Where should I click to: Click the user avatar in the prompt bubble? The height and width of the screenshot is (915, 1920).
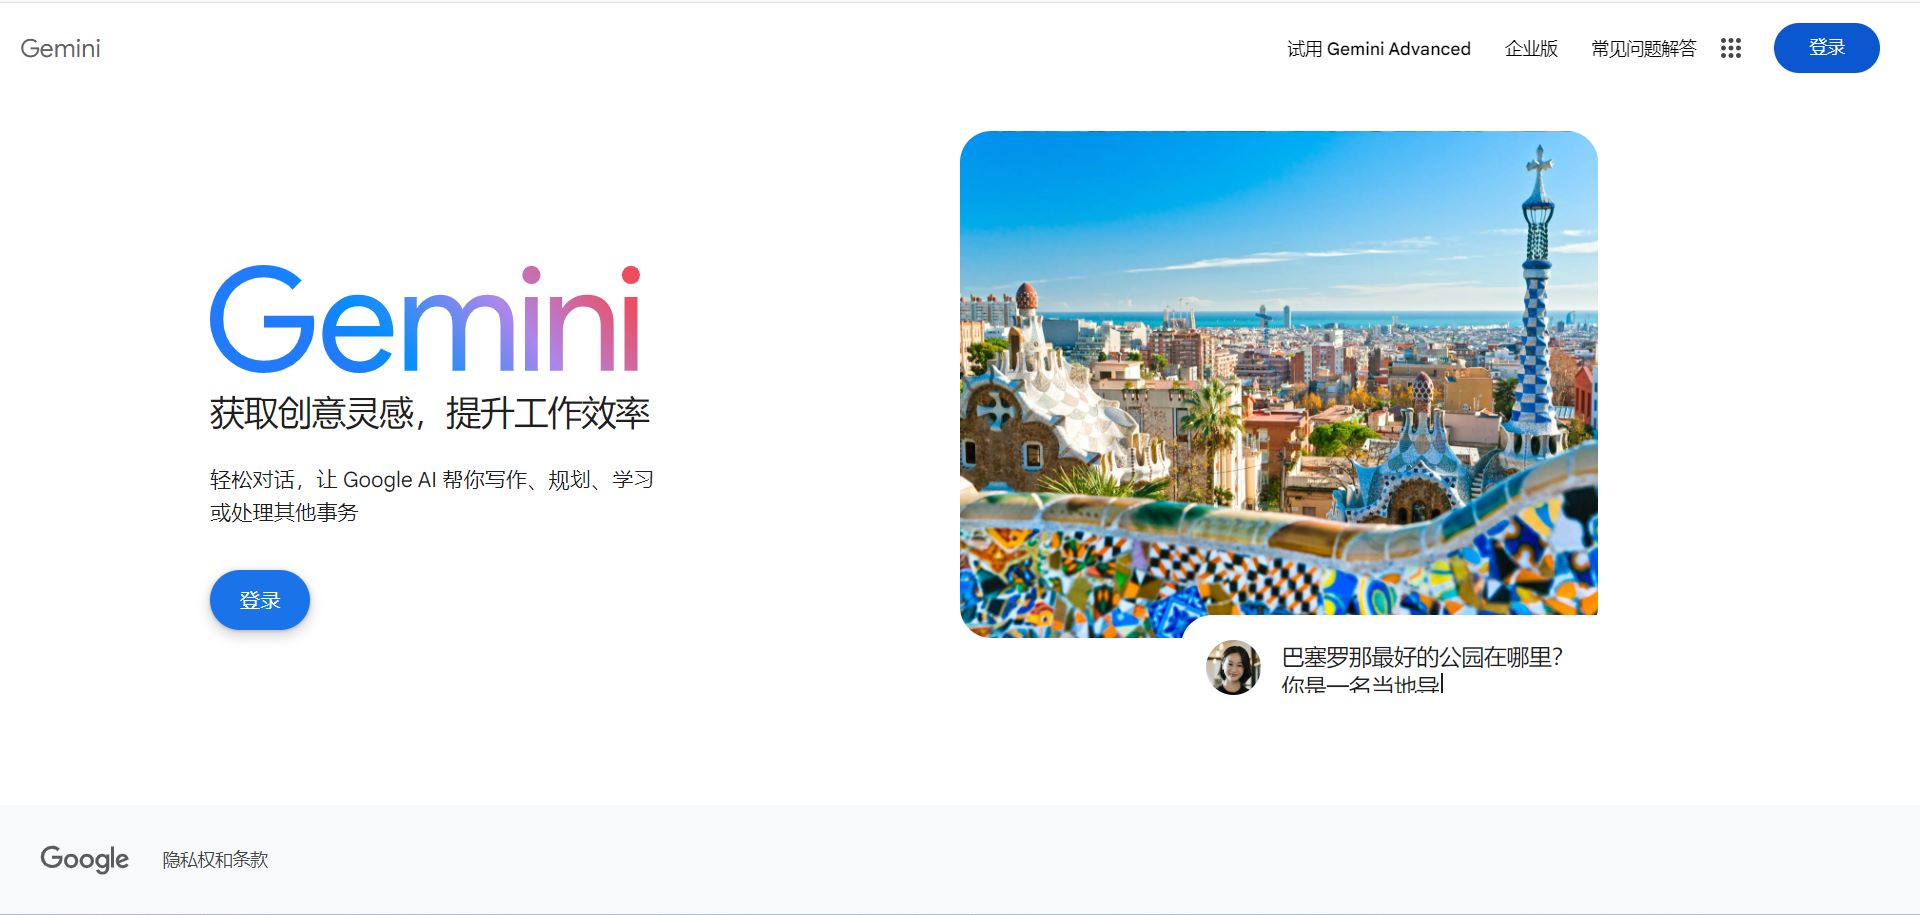pos(1233,667)
